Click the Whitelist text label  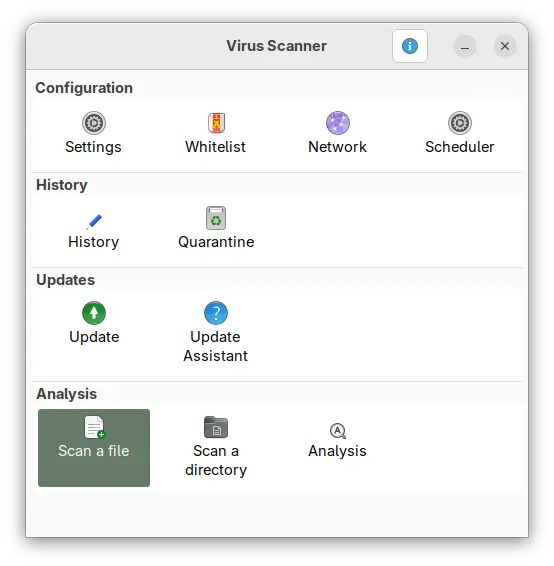coord(215,147)
